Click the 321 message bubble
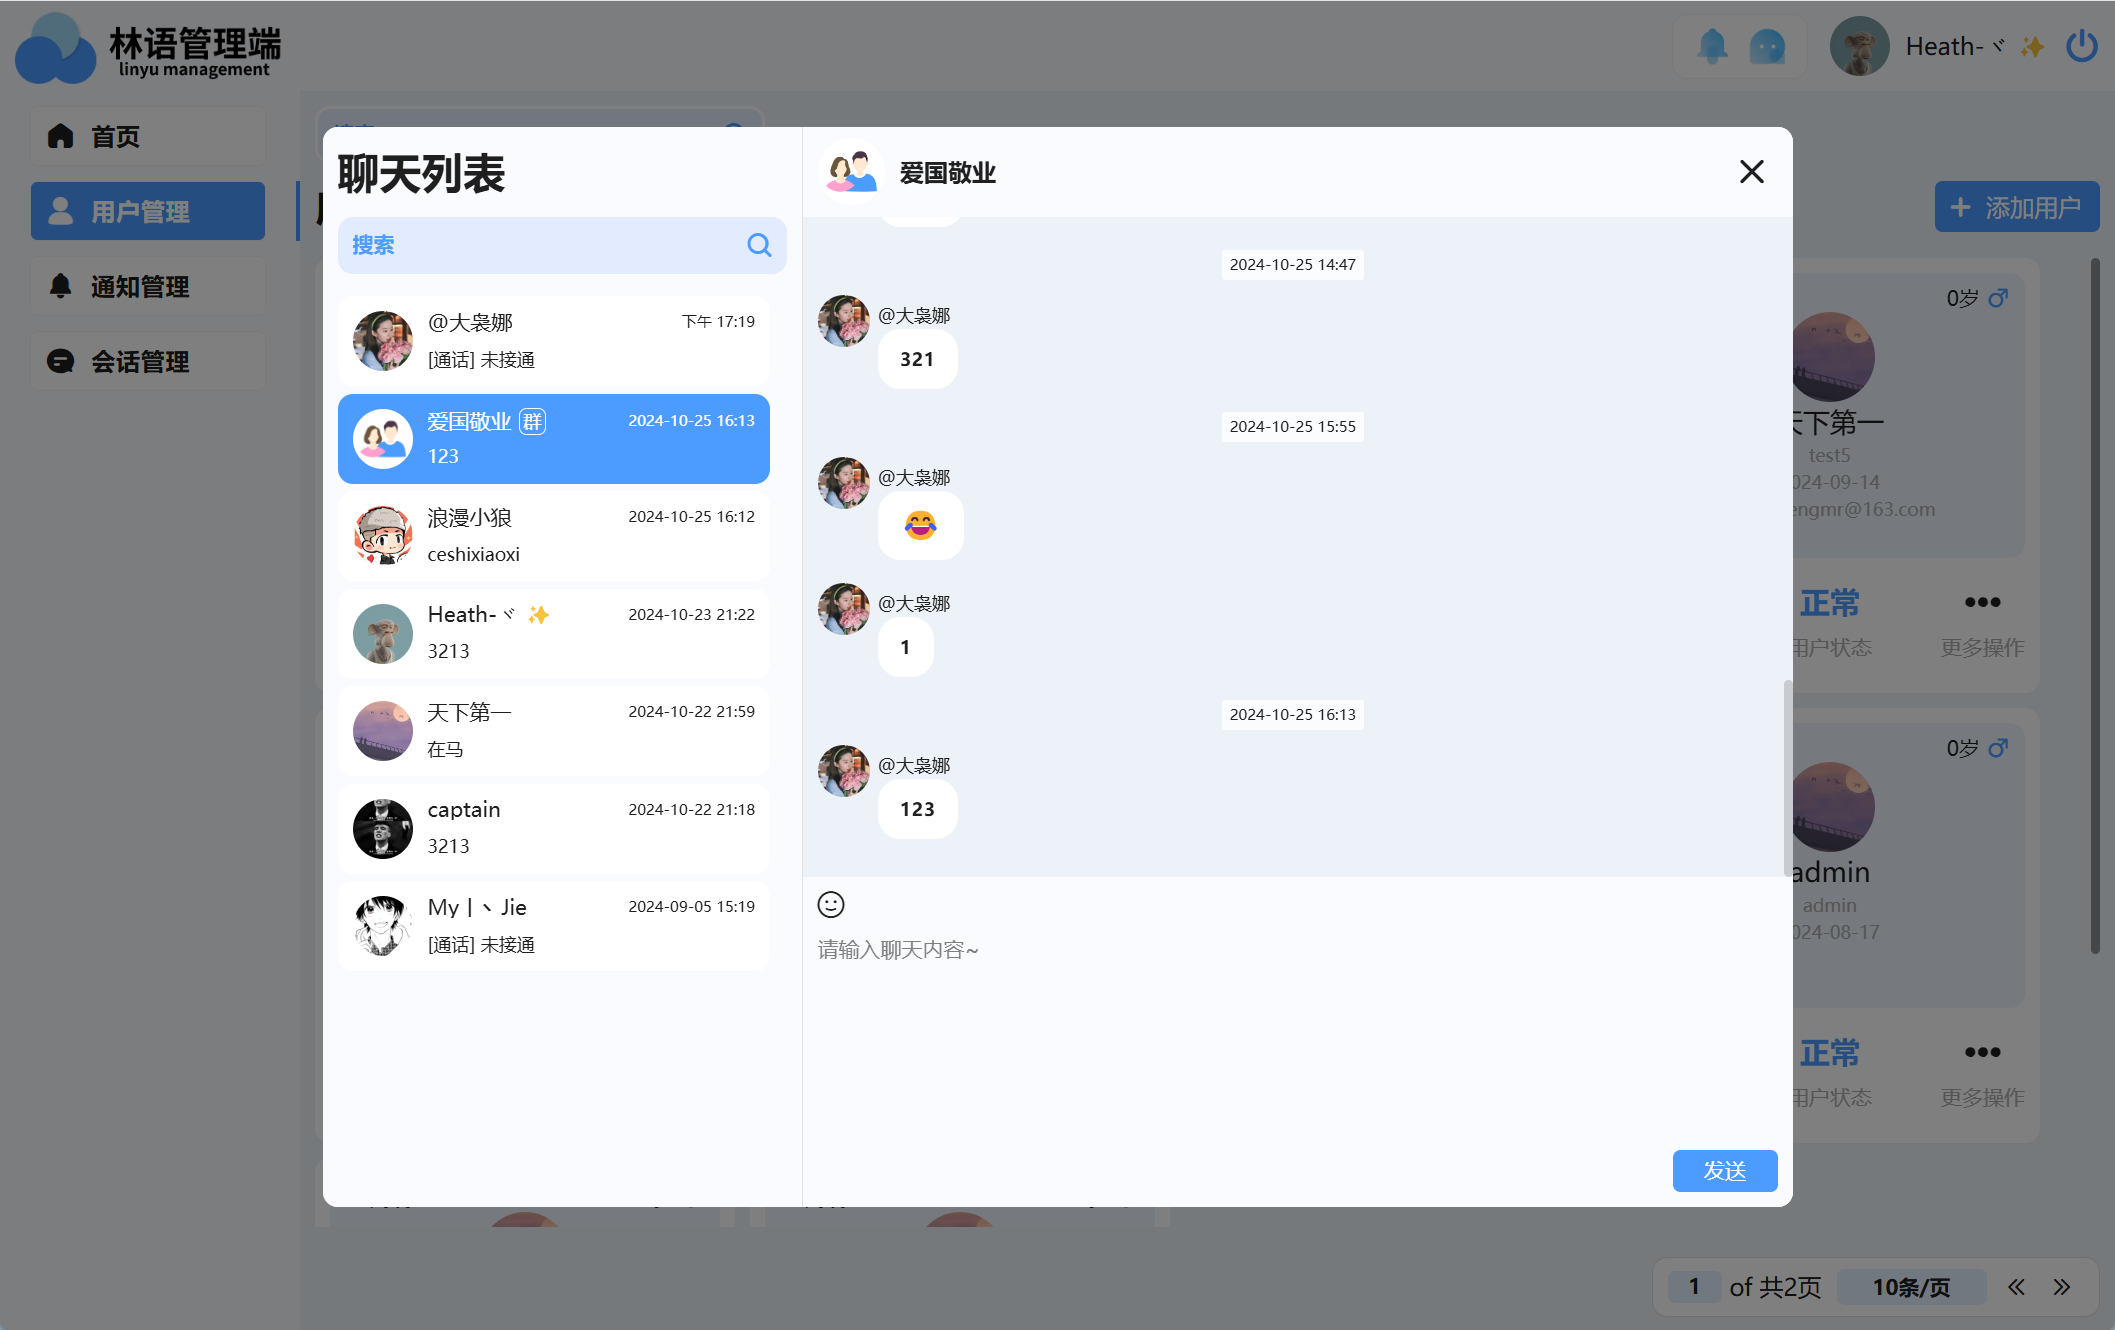 click(917, 359)
